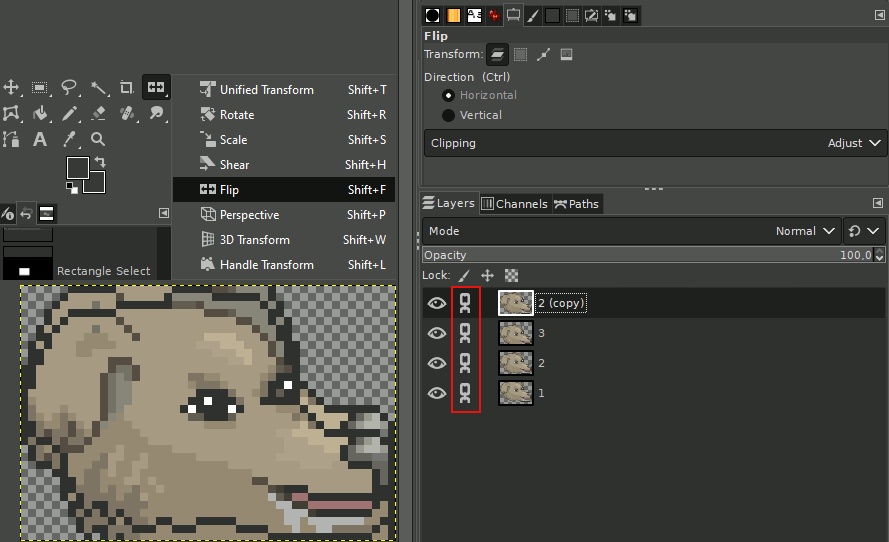889x542 pixels.
Task: Set Transform target to image
Action: click(x=566, y=54)
